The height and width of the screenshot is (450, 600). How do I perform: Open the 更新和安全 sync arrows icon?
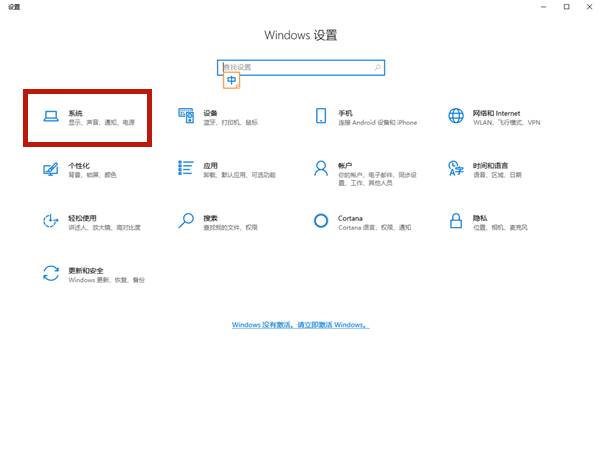point(51,273)
